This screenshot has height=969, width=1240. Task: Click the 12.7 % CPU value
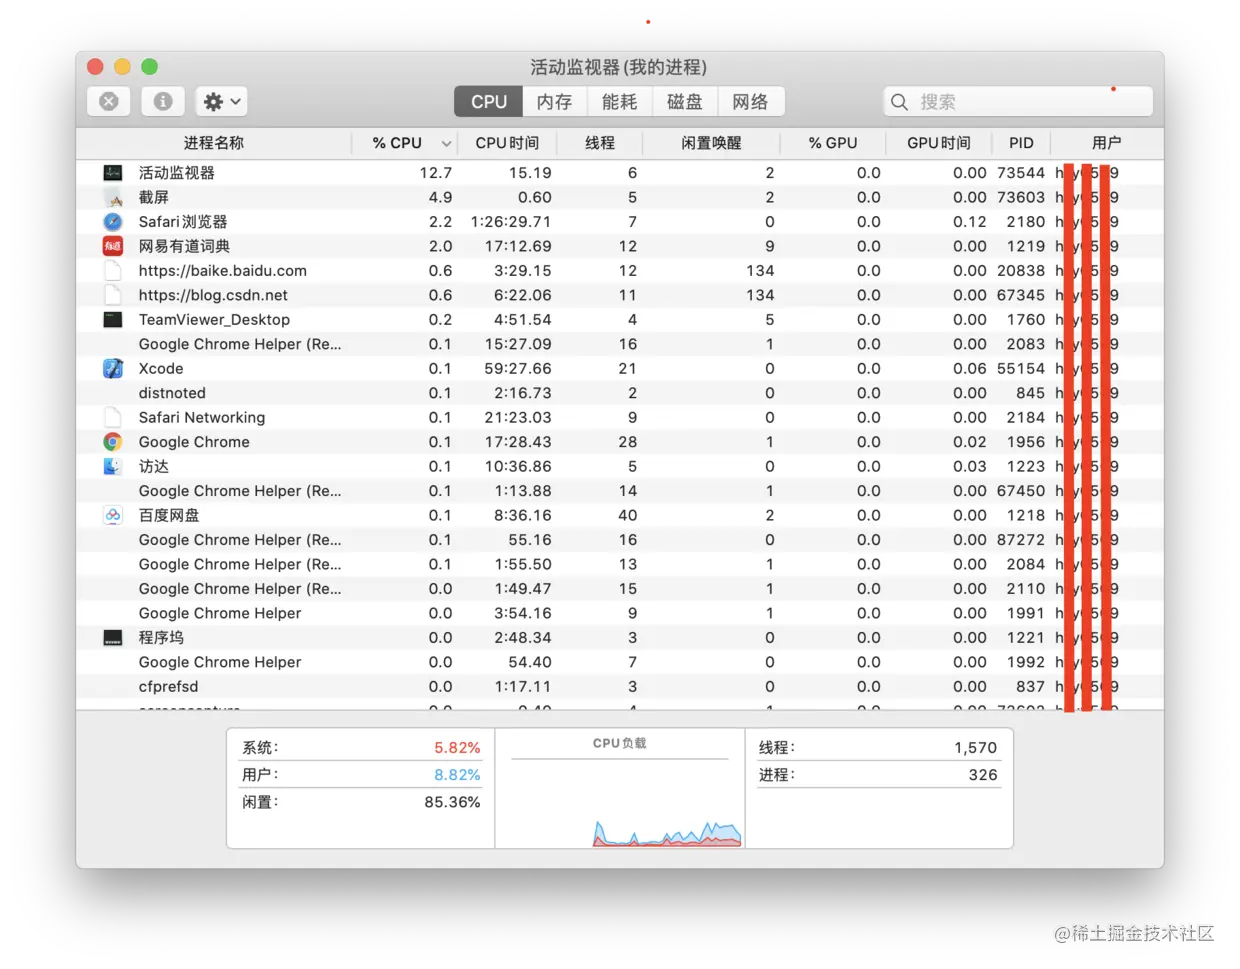coord(436,173)
